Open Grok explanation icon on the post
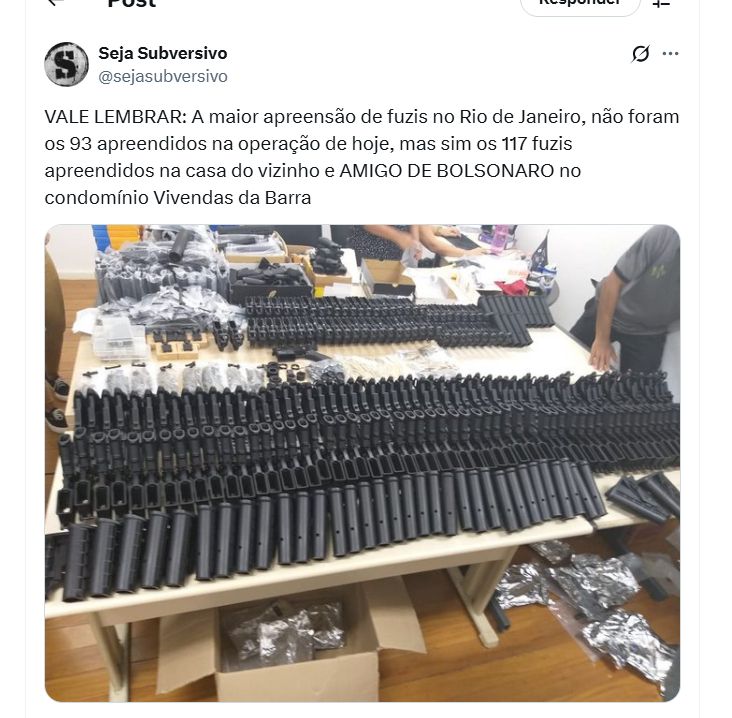This screenshot has height=718, width=732. pyautogui.click(x=640, y=54)
